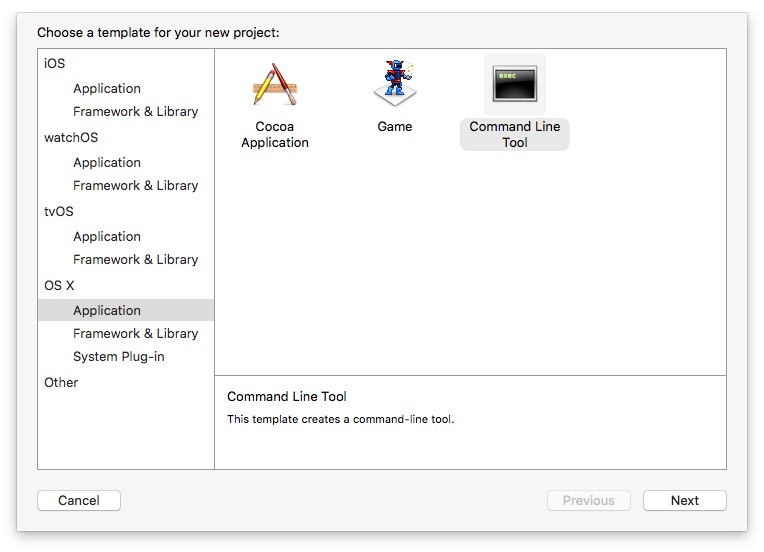This screenshot has width=764, height=552.
Task: Click the 'Command Line Tool' label under icon
Action: tap(515, 134)
